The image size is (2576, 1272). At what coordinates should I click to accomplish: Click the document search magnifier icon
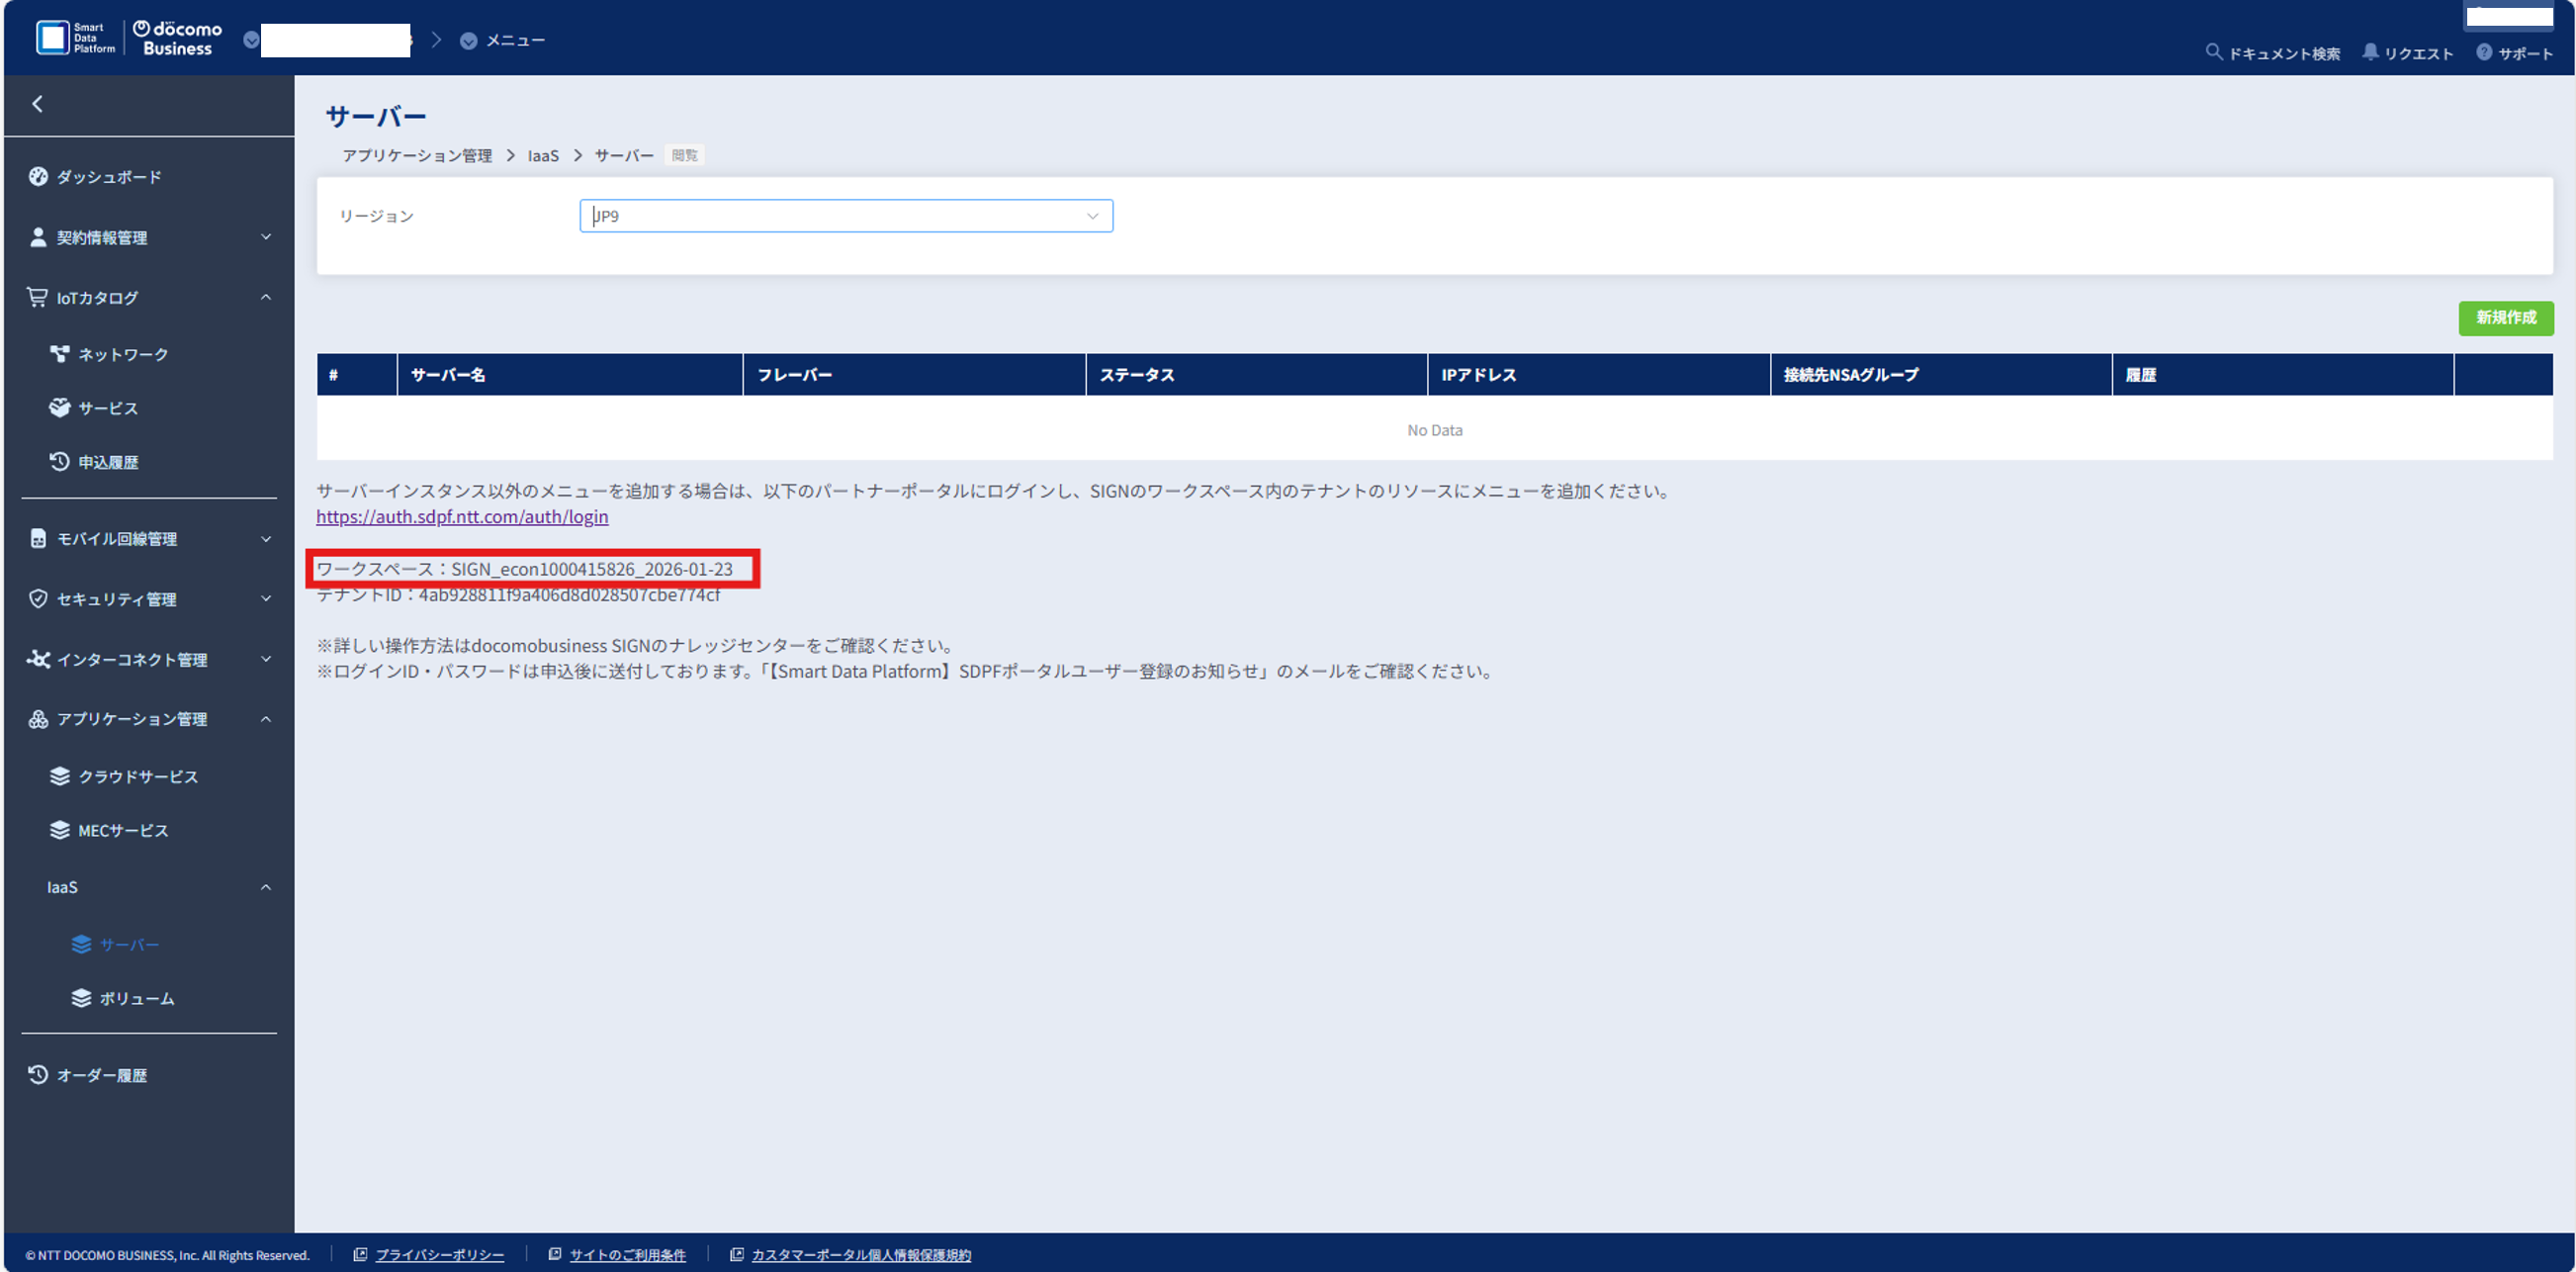click(2213, 52)
